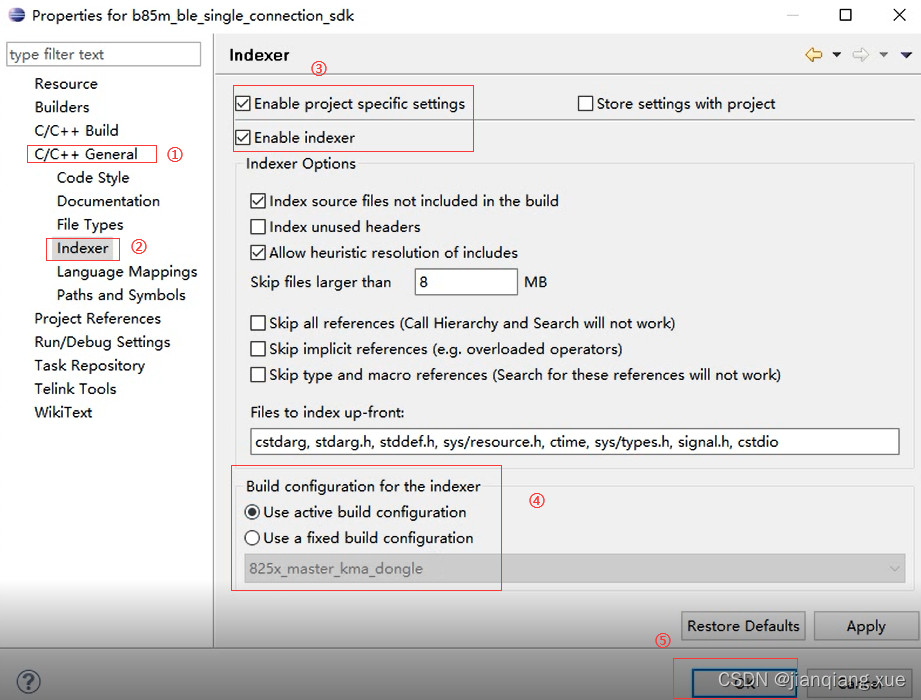
Task: Click the Files to index up-front field
Action: click(574, 442)
